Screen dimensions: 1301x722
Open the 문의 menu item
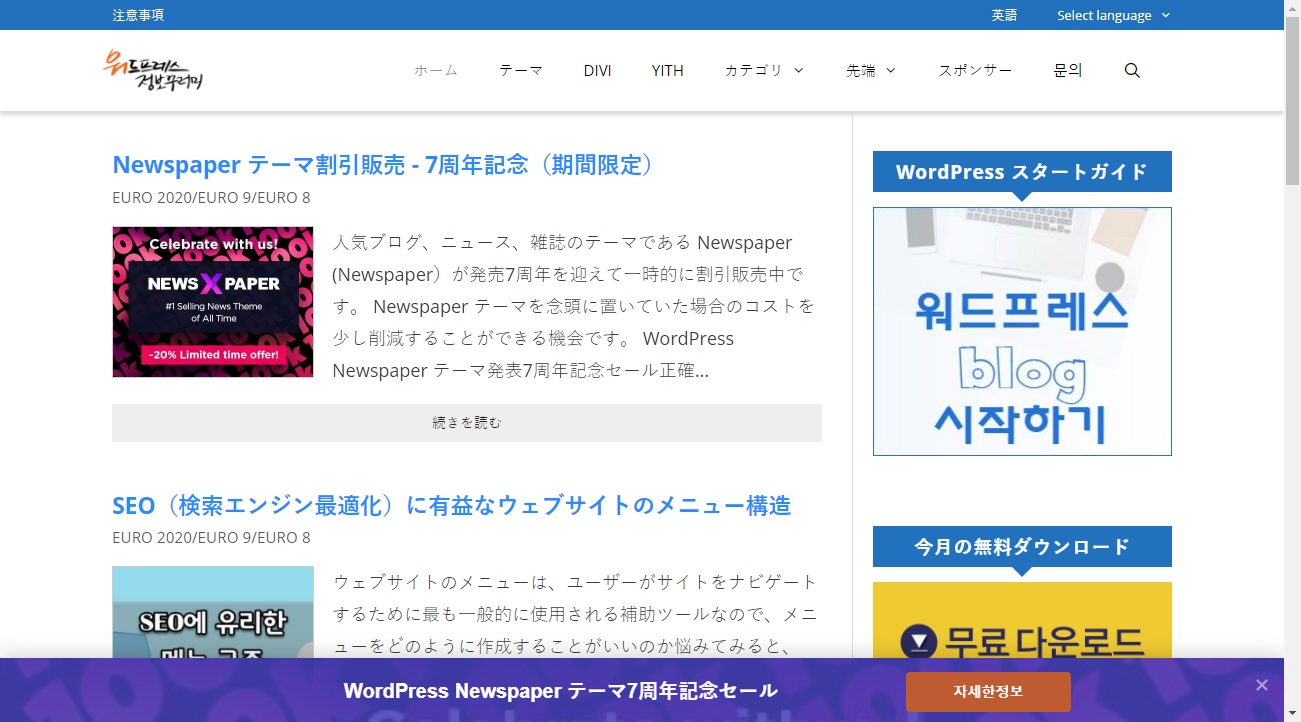1068,70
